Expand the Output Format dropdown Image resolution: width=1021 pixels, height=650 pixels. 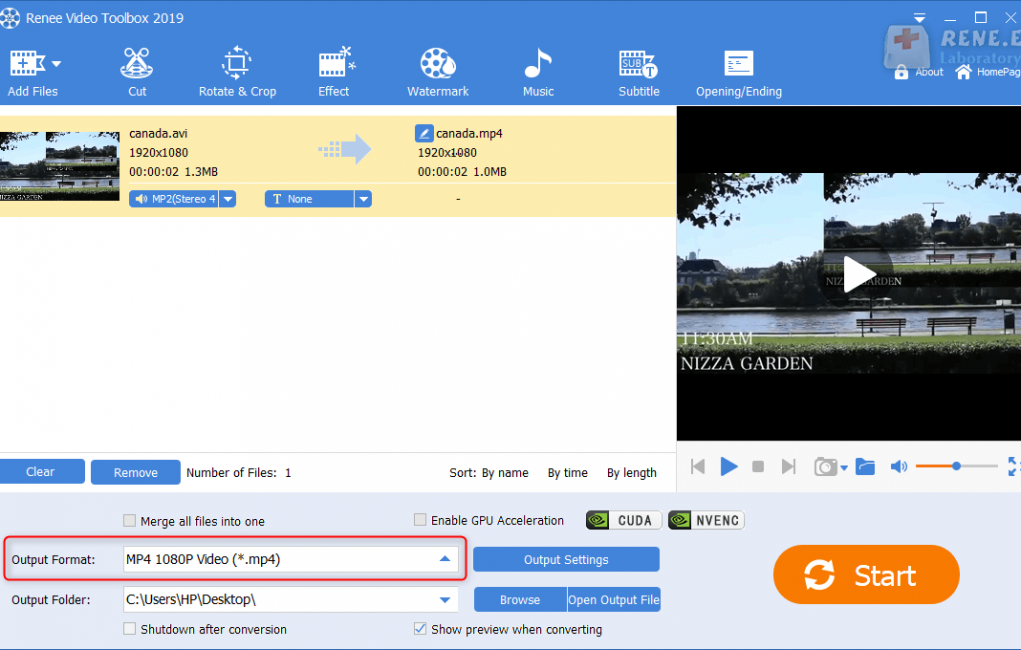click(445, 559)
